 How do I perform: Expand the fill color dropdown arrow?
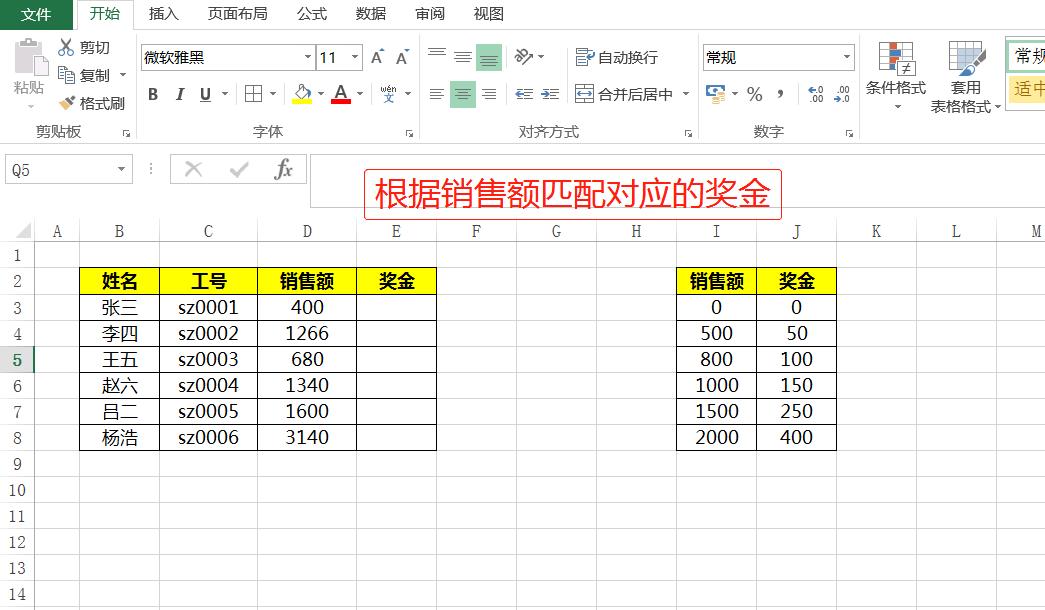pos(321,94)
